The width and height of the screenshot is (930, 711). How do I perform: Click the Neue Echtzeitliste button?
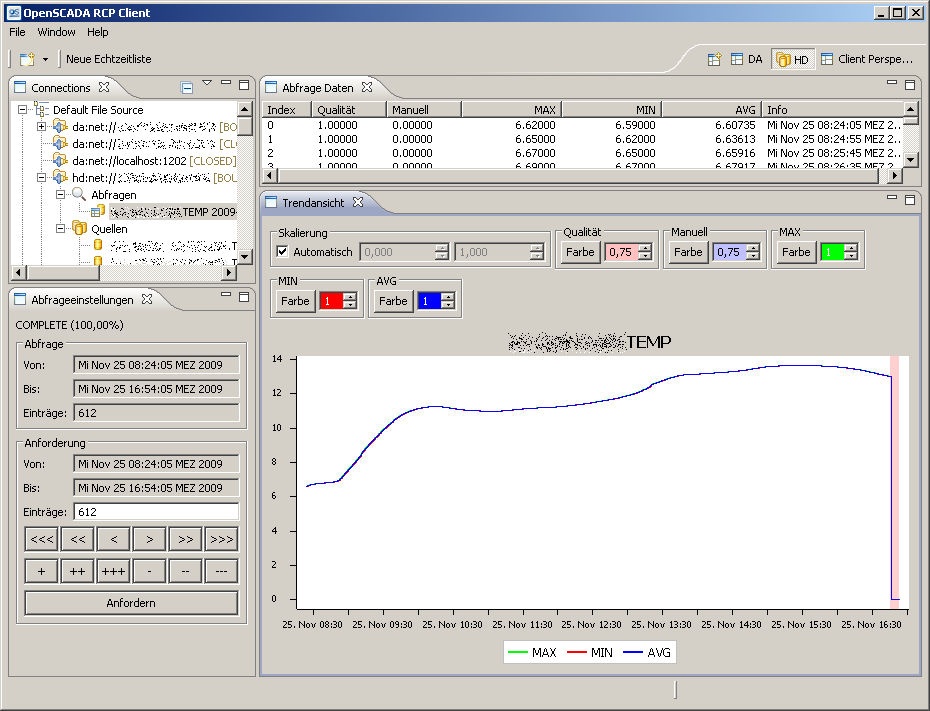pos(109,59)
